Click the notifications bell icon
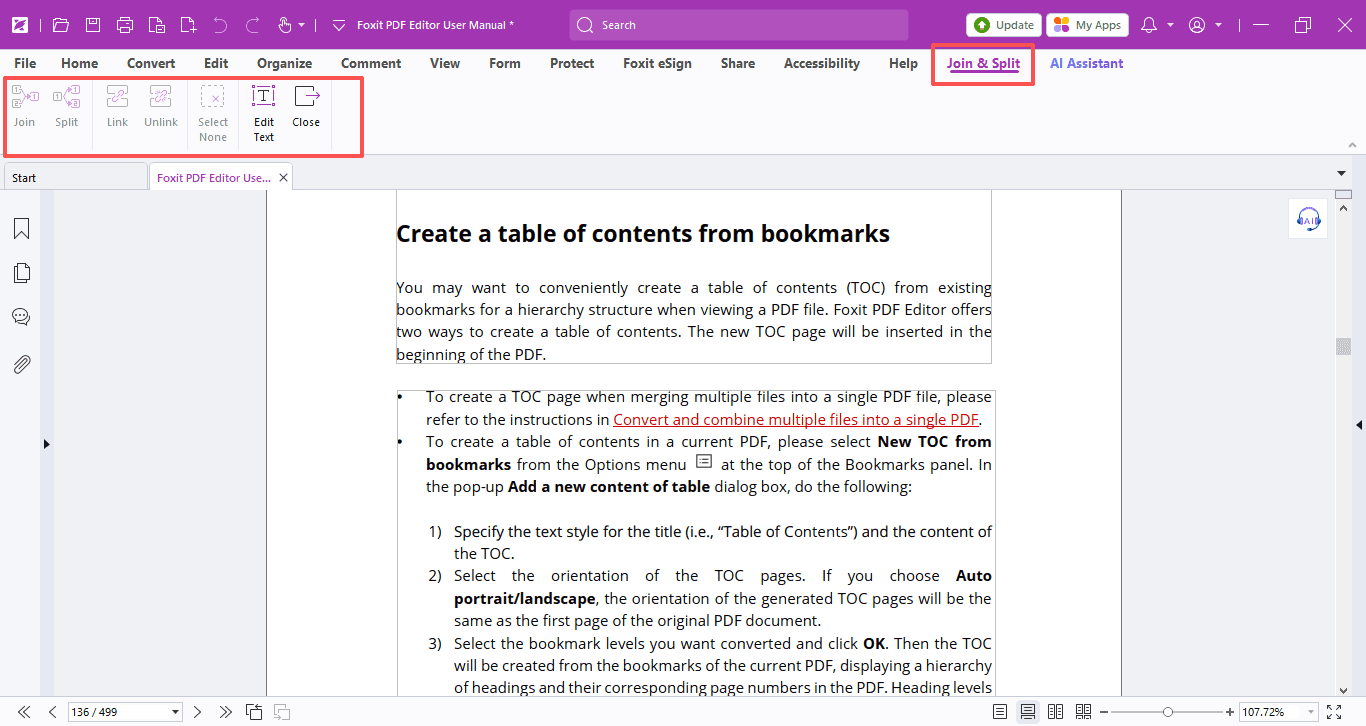 (1149, 25)
